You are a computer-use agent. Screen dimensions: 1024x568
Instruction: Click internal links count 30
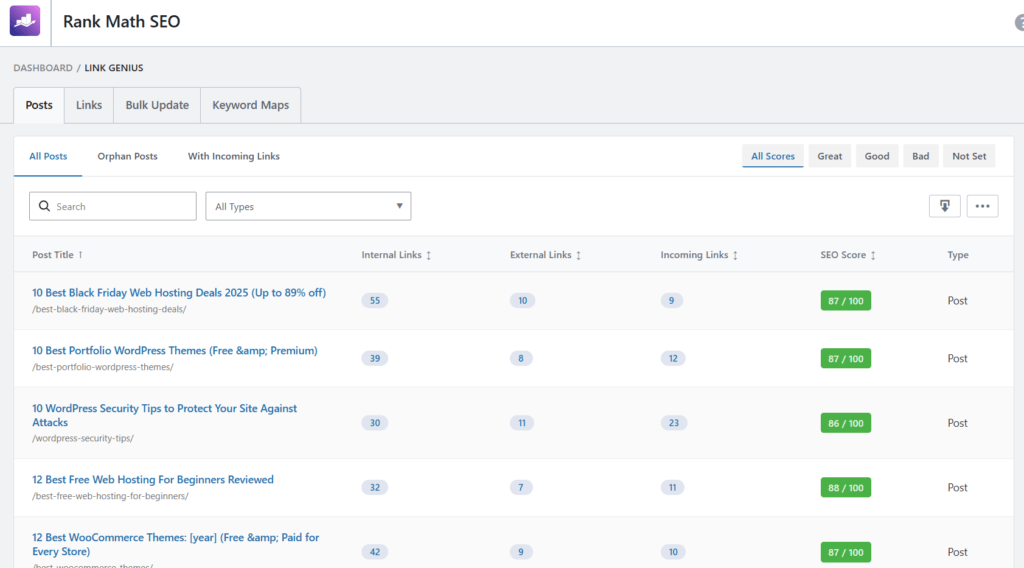click(x=375, y=423)
